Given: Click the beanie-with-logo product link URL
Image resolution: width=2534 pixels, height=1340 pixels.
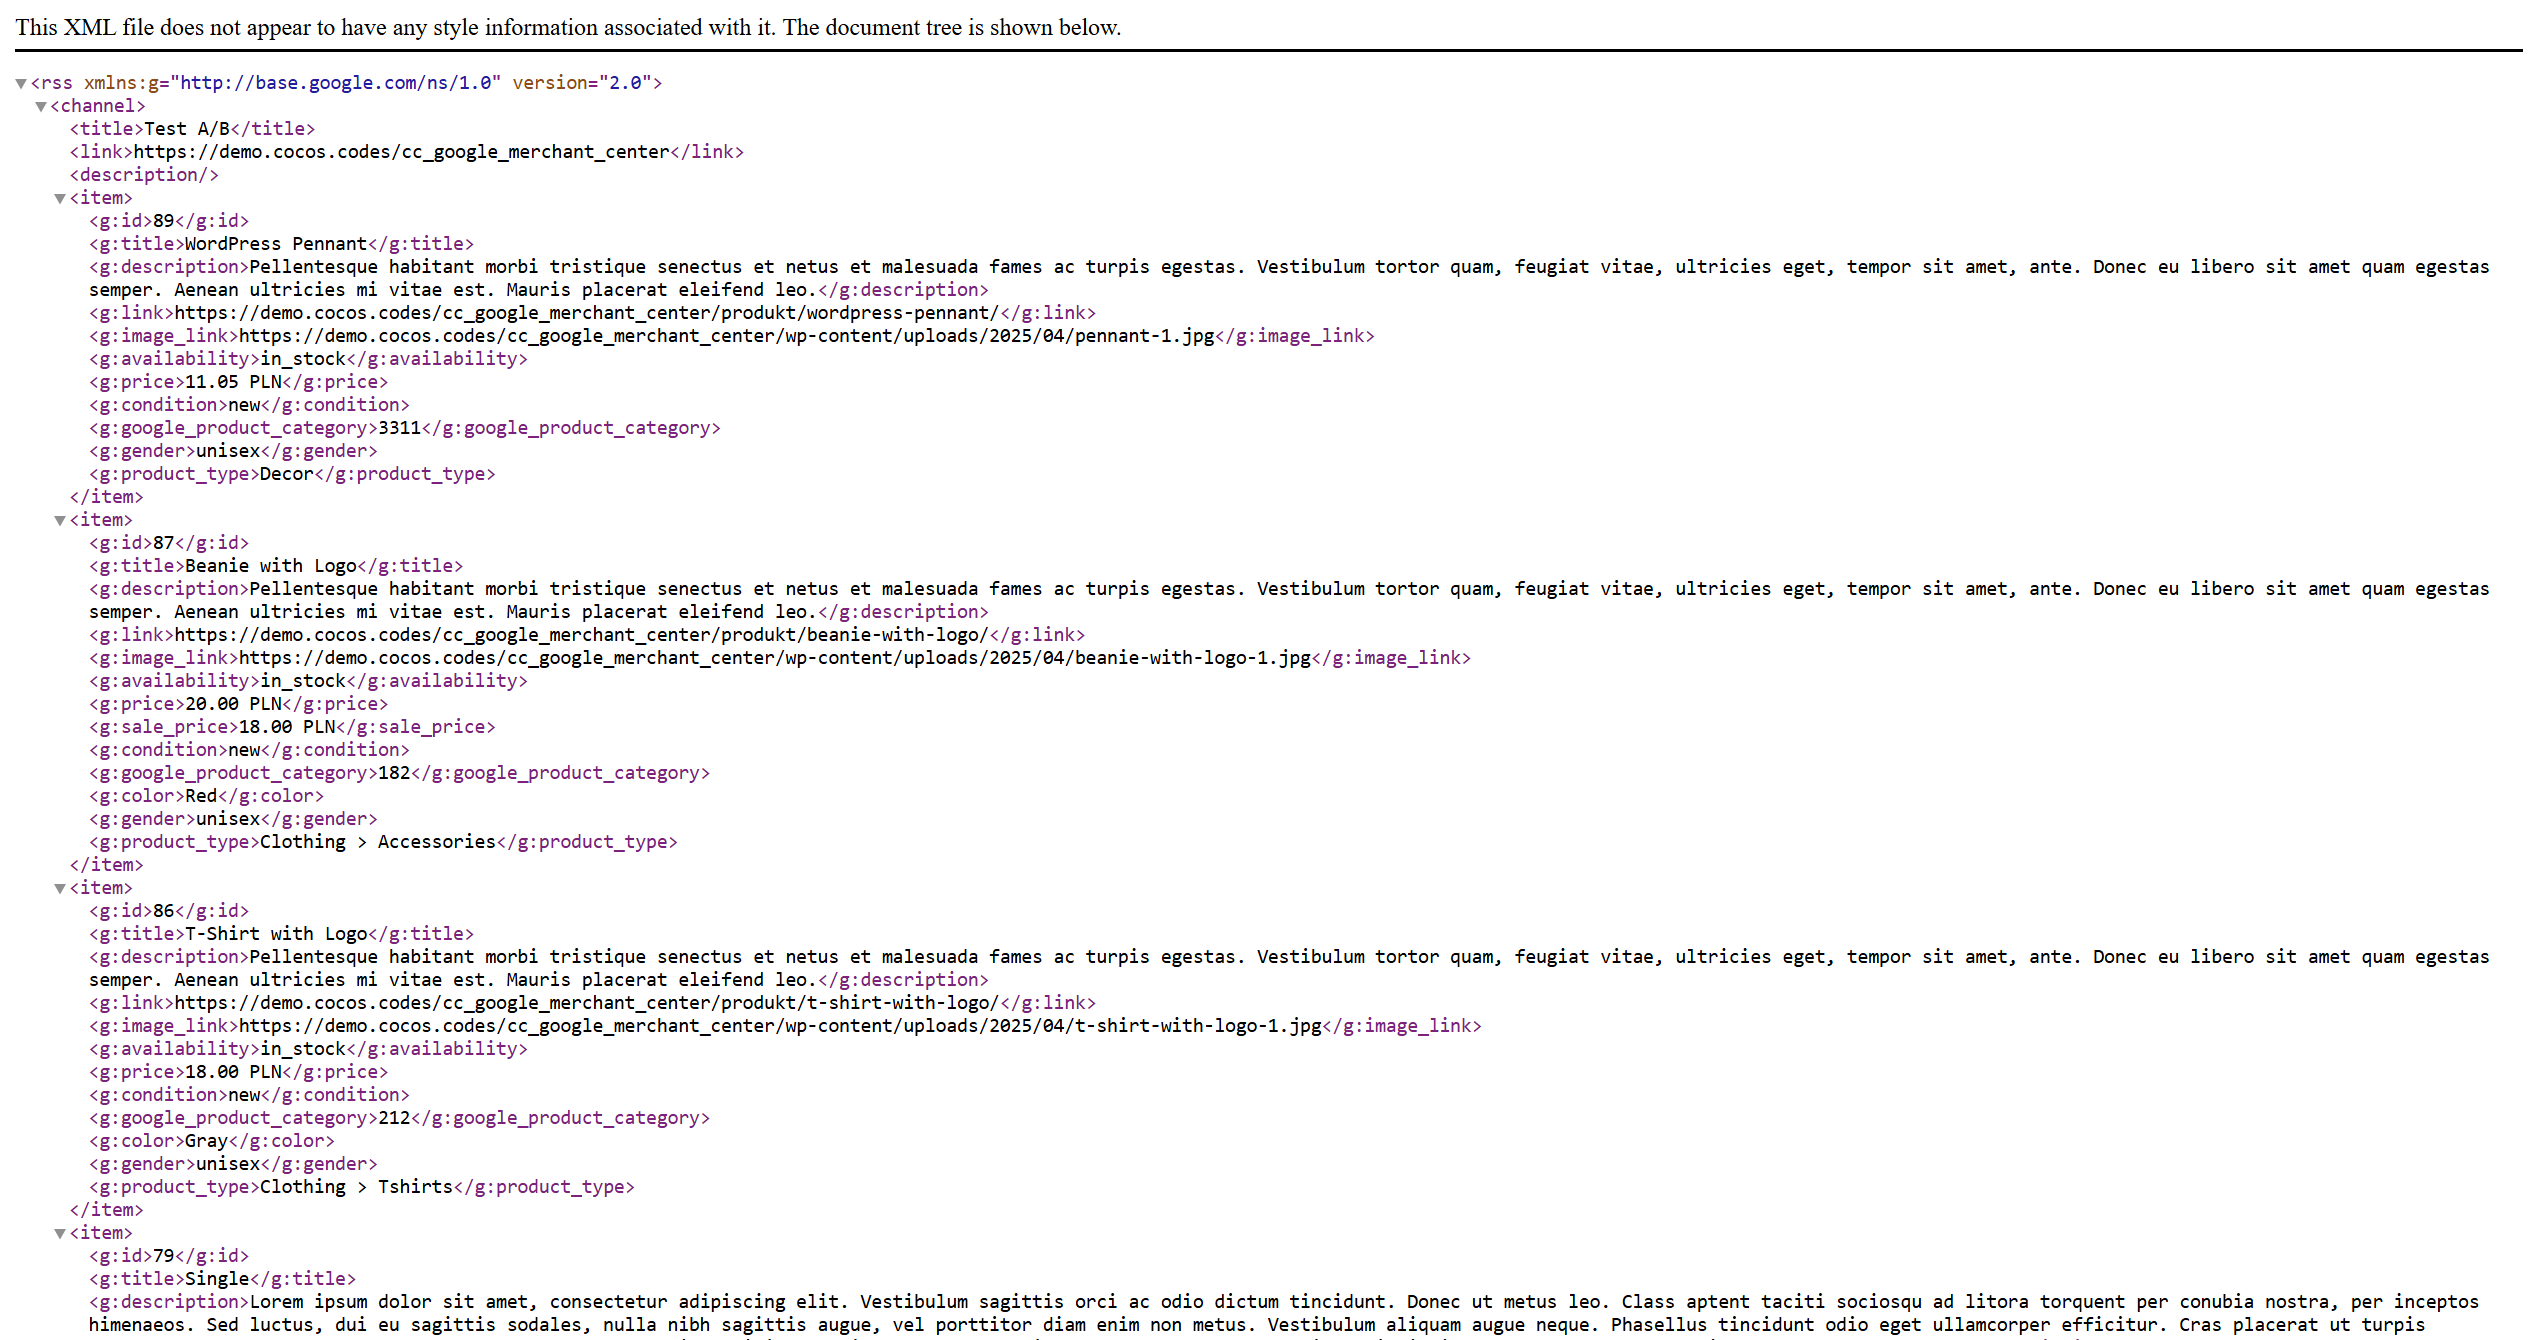Looking at the screenshot, I should pyautogui.click(x=581, y=635).
